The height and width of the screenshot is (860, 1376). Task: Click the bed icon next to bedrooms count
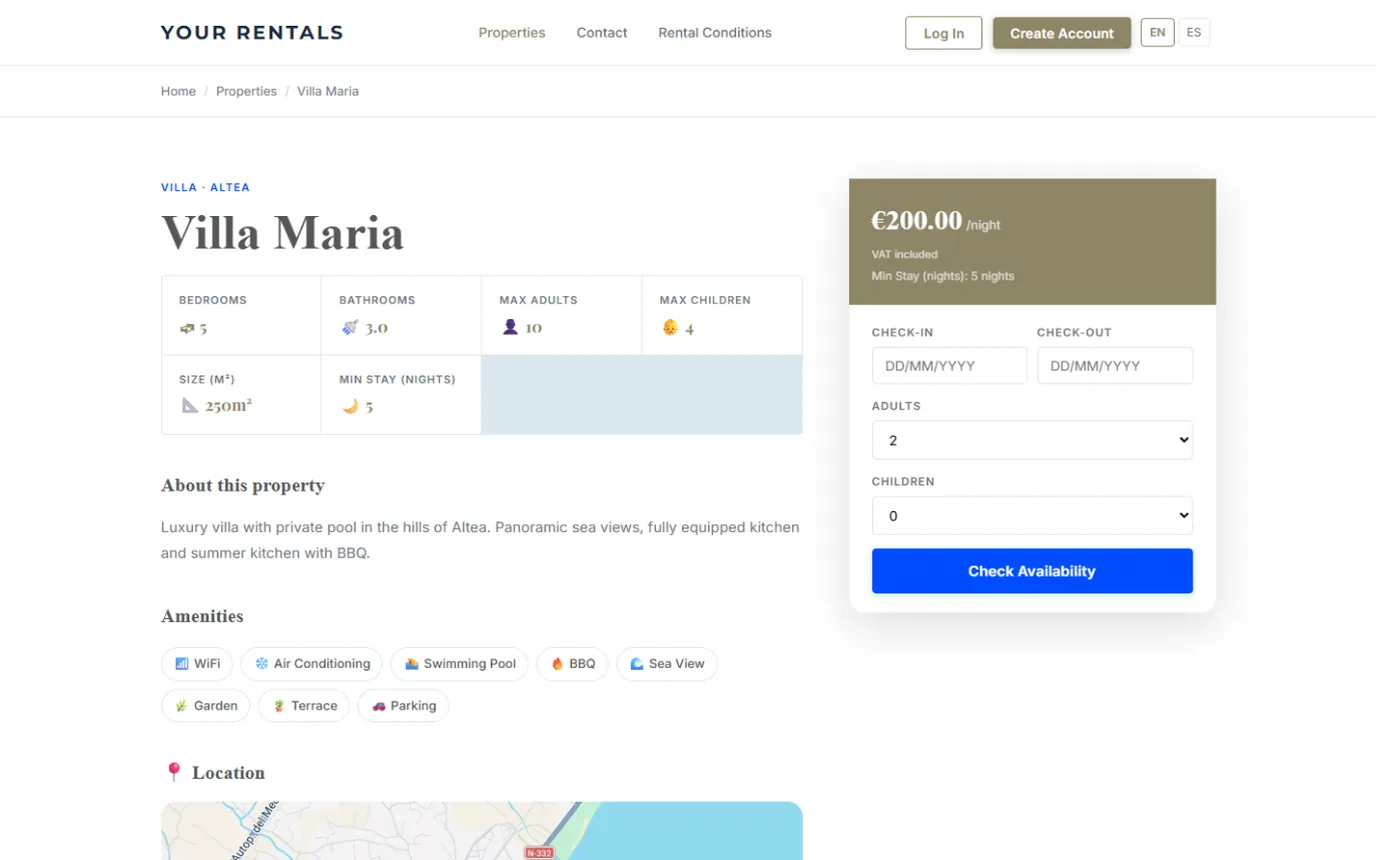186,328
